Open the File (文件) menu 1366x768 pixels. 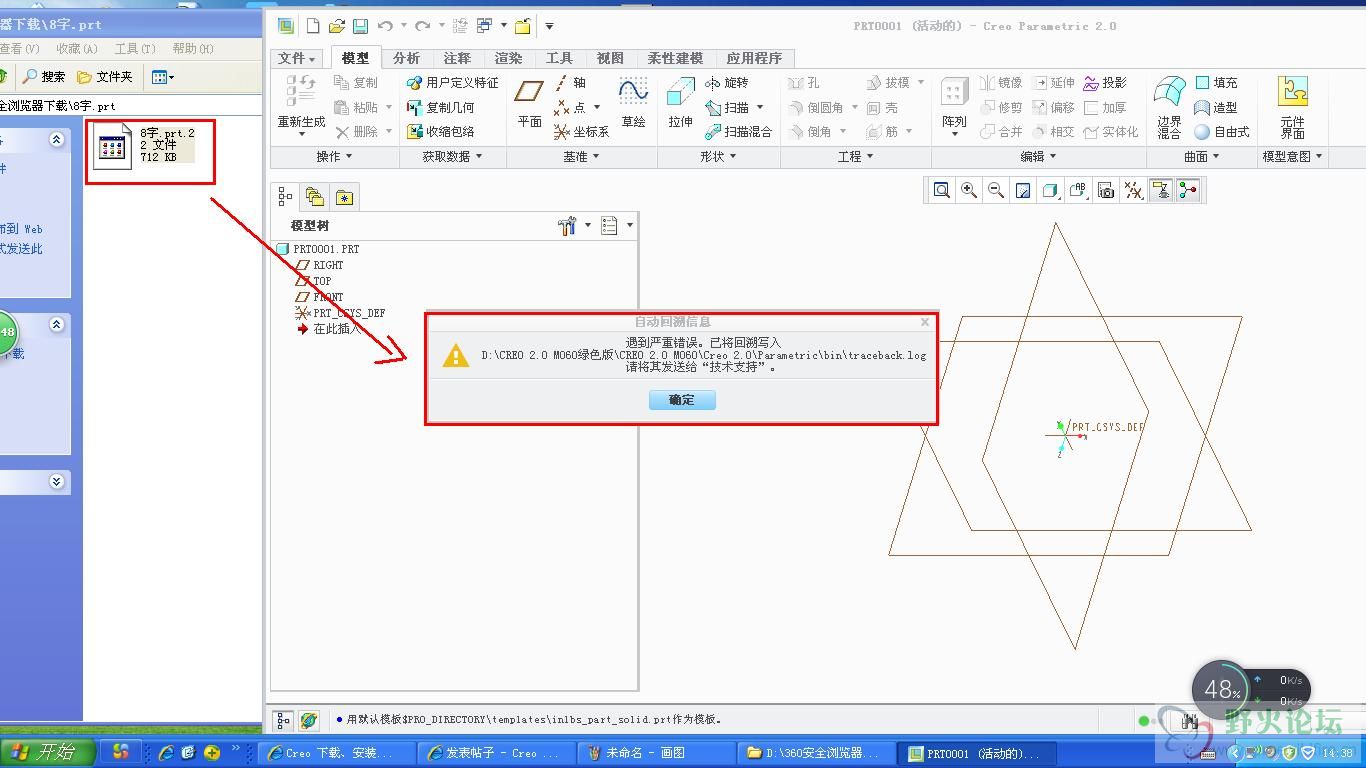[297, 58]
